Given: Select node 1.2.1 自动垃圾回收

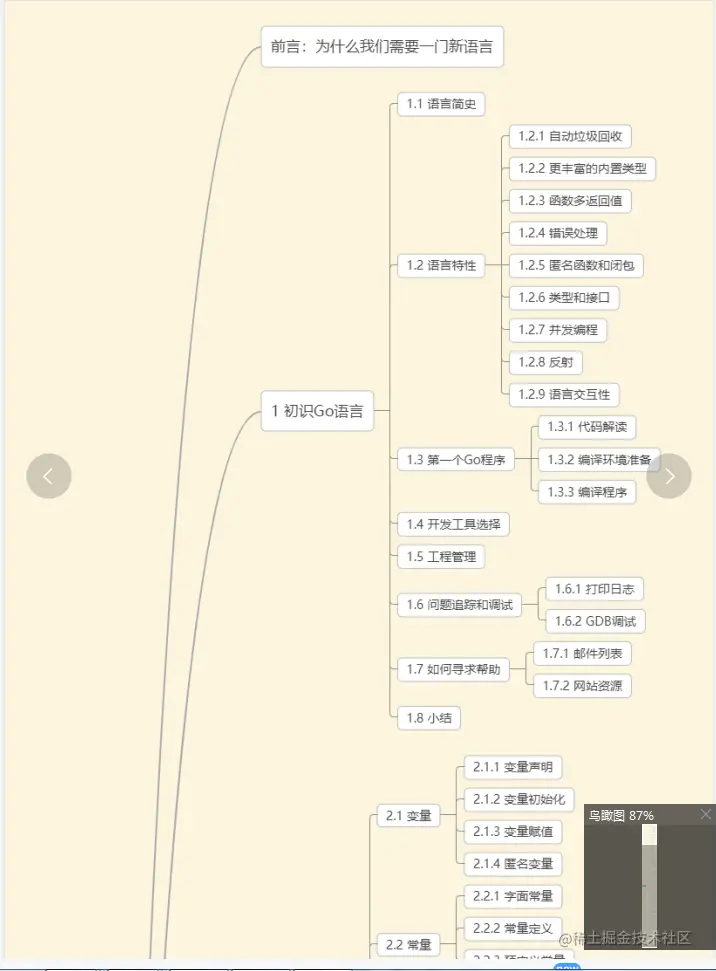Looking at the screenshot, I should pyautogui.click(x=570, y=136).
